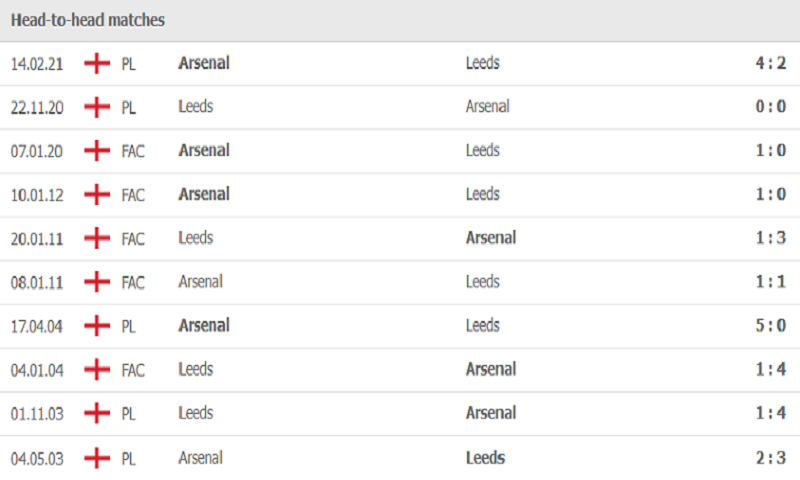Open the 1 : 1 draw match
Viewport: 800px width, 480px height.
[770, 282]
